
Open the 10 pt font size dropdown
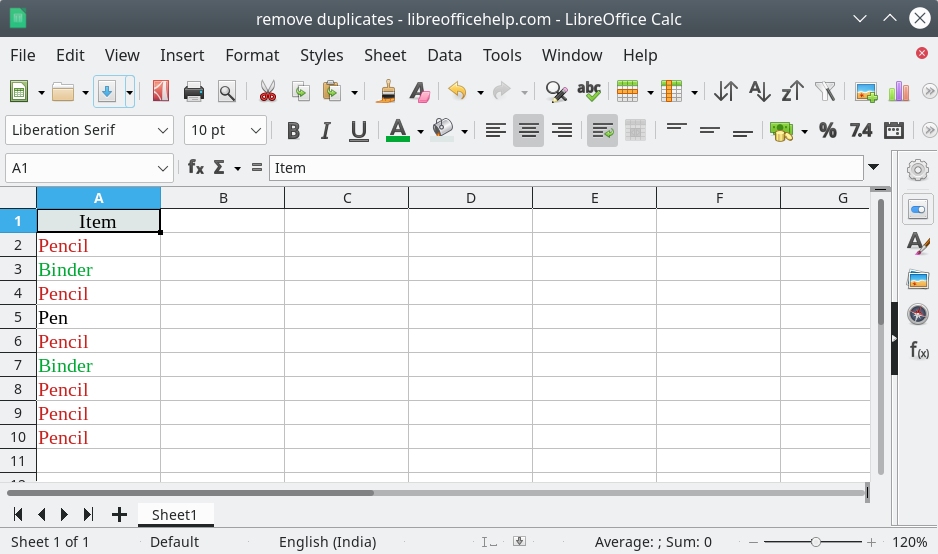(x=255, y=130)
